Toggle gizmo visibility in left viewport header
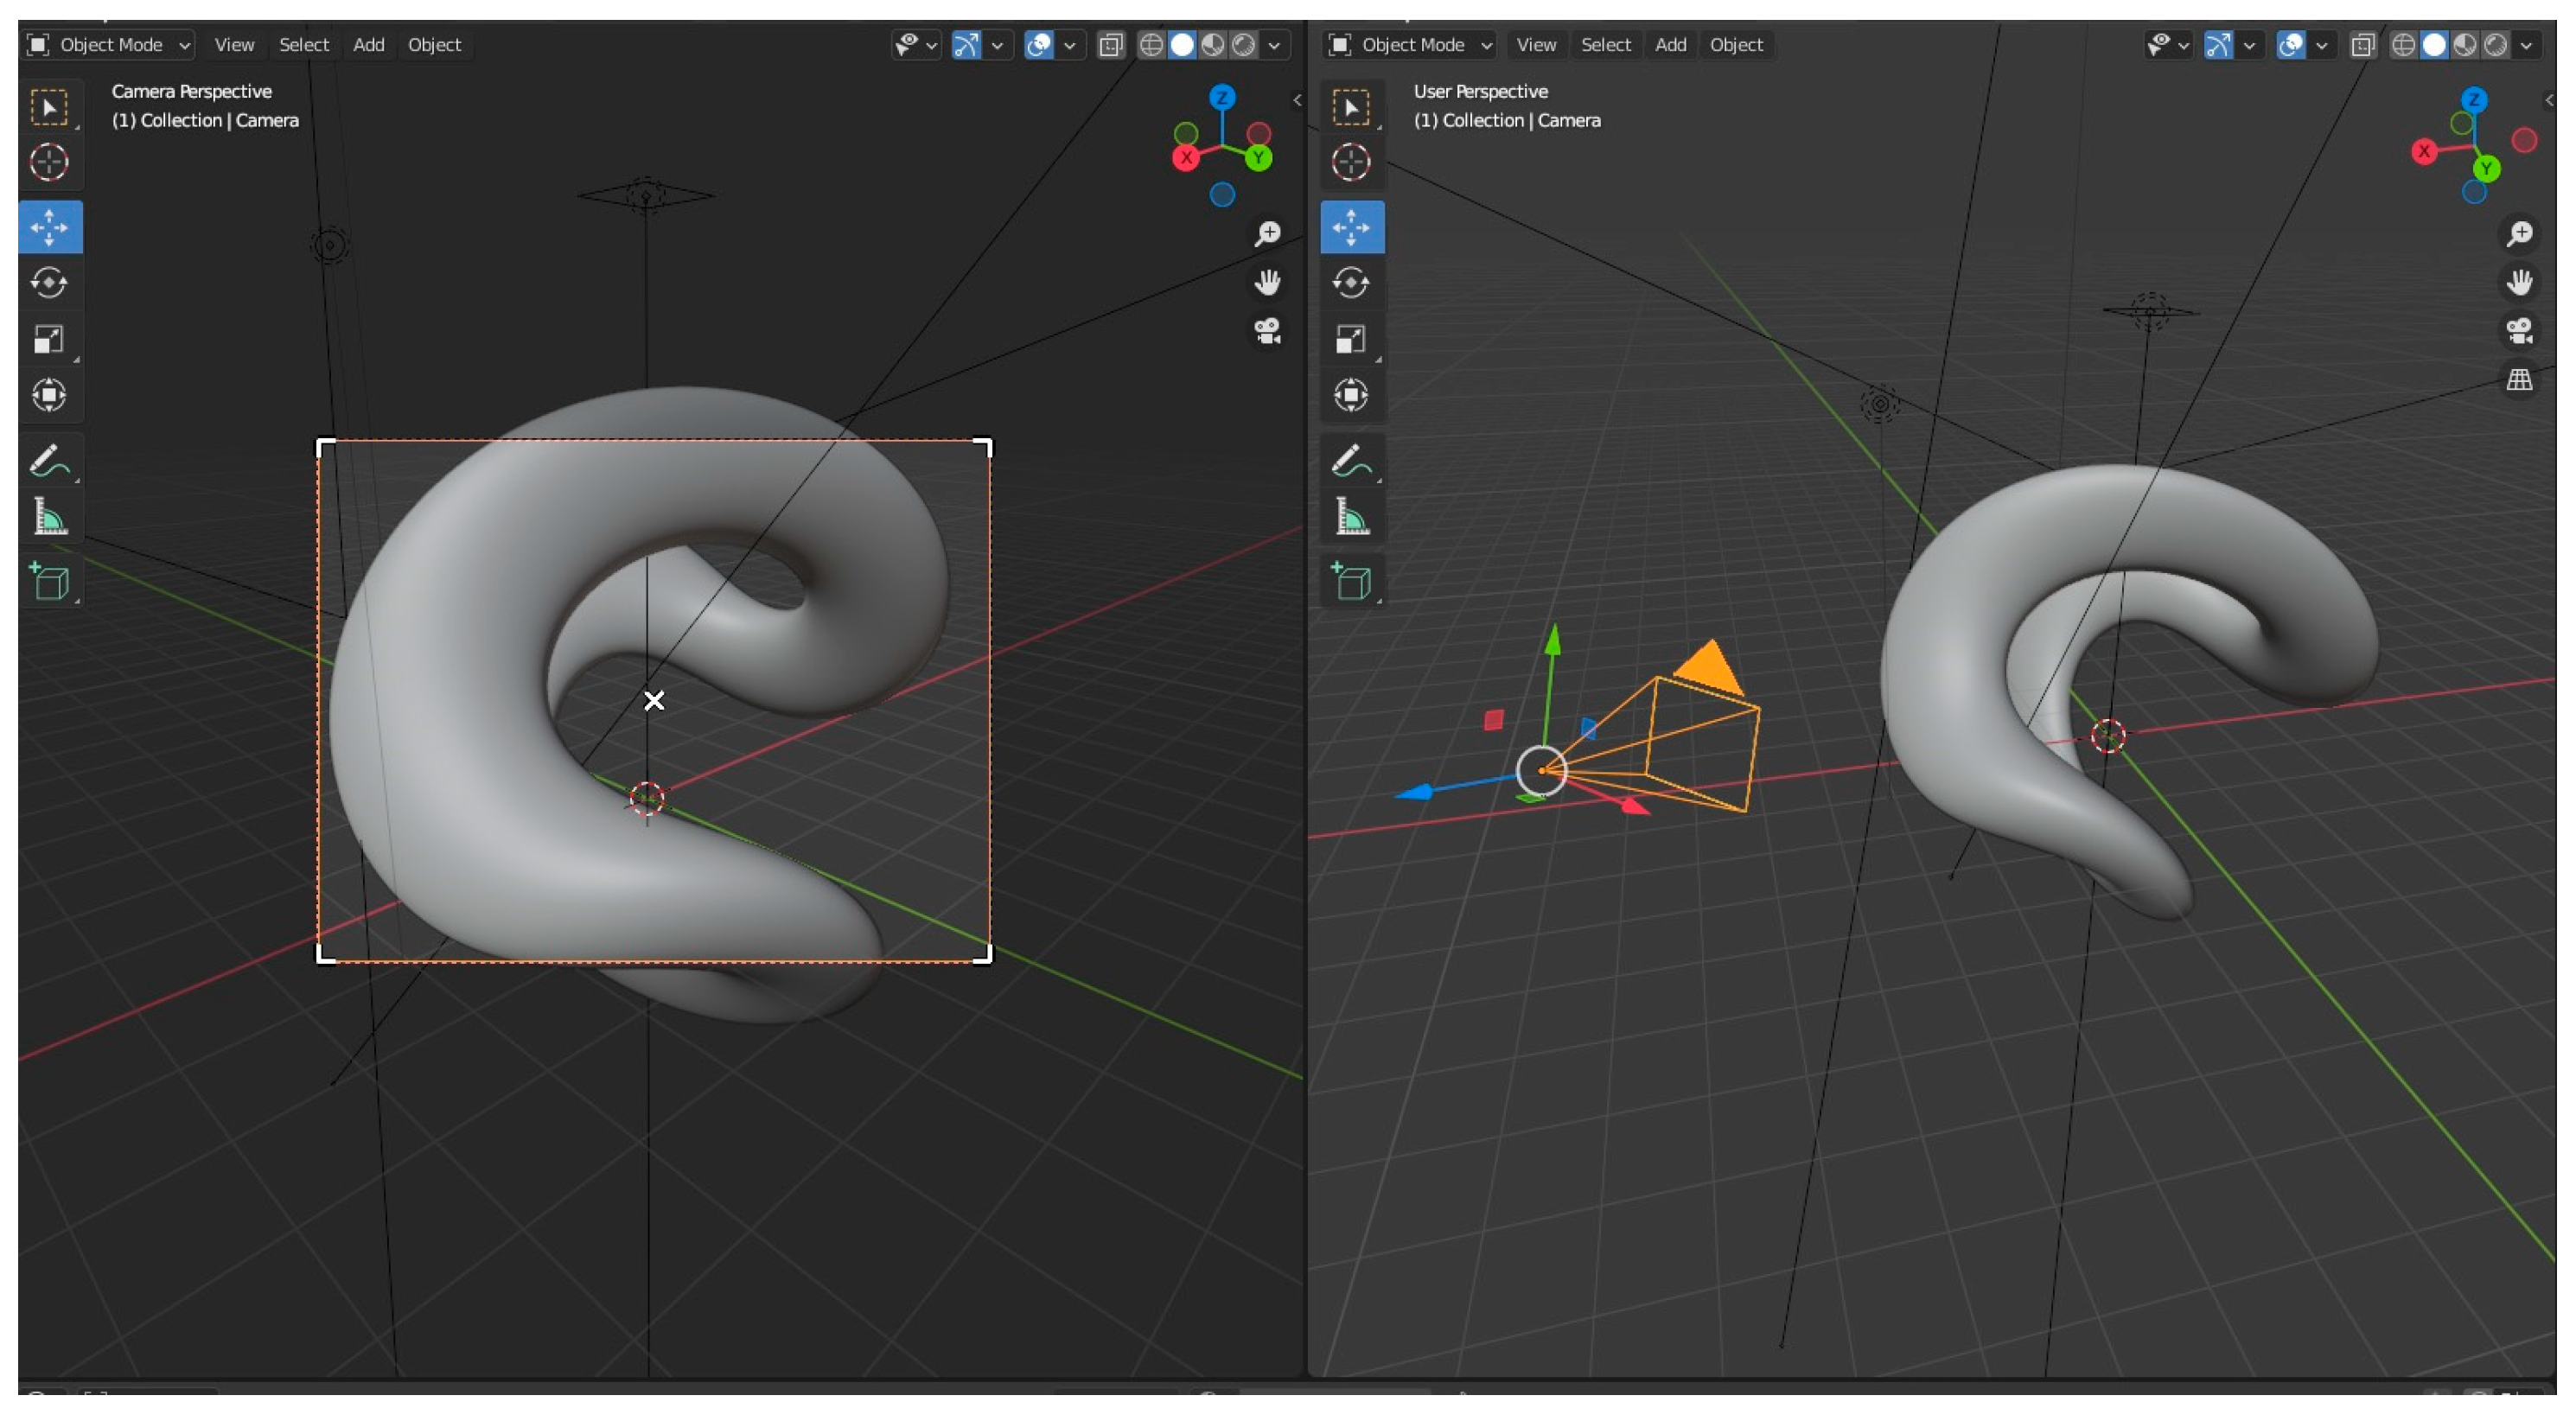The image size is (2576, 1421). tap(966, 45)
